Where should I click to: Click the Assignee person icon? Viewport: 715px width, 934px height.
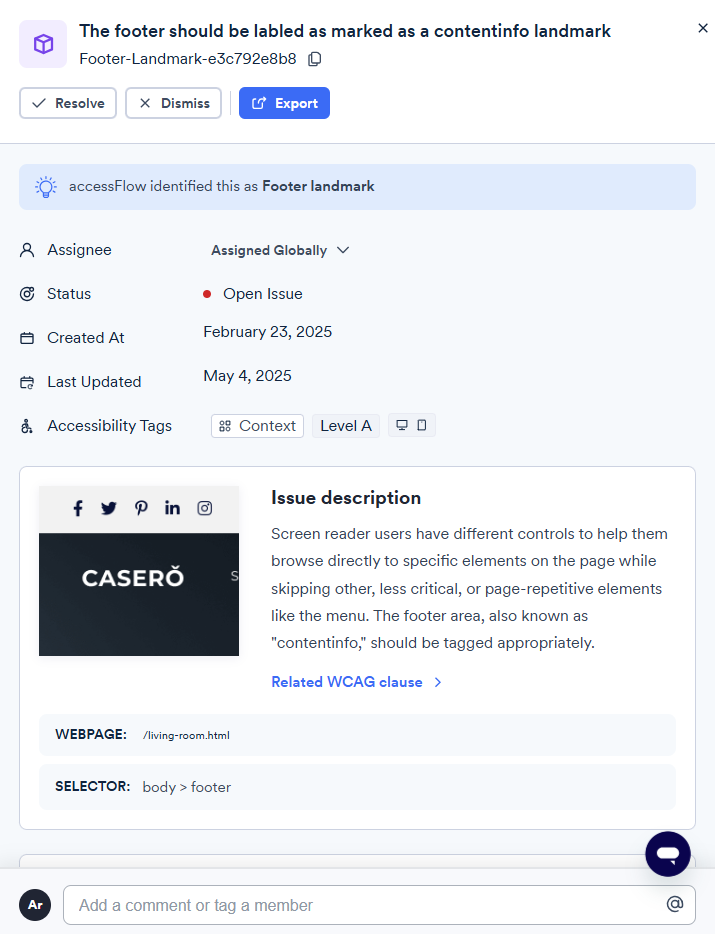coord(27,250)
